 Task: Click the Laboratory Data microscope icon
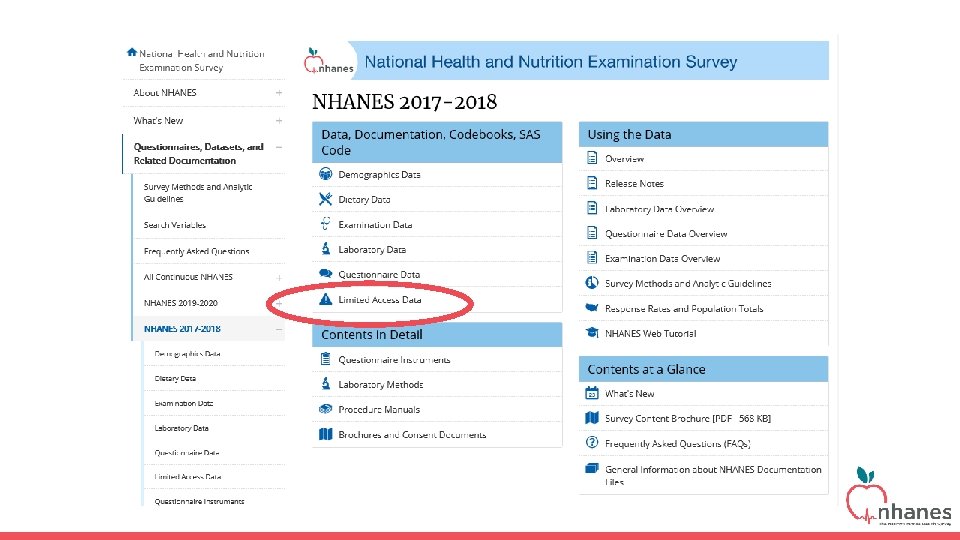[x=326, y=249]
